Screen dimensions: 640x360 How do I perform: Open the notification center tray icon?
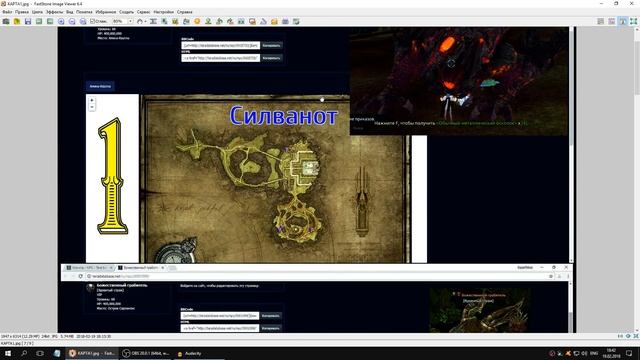tap(629, 353)
